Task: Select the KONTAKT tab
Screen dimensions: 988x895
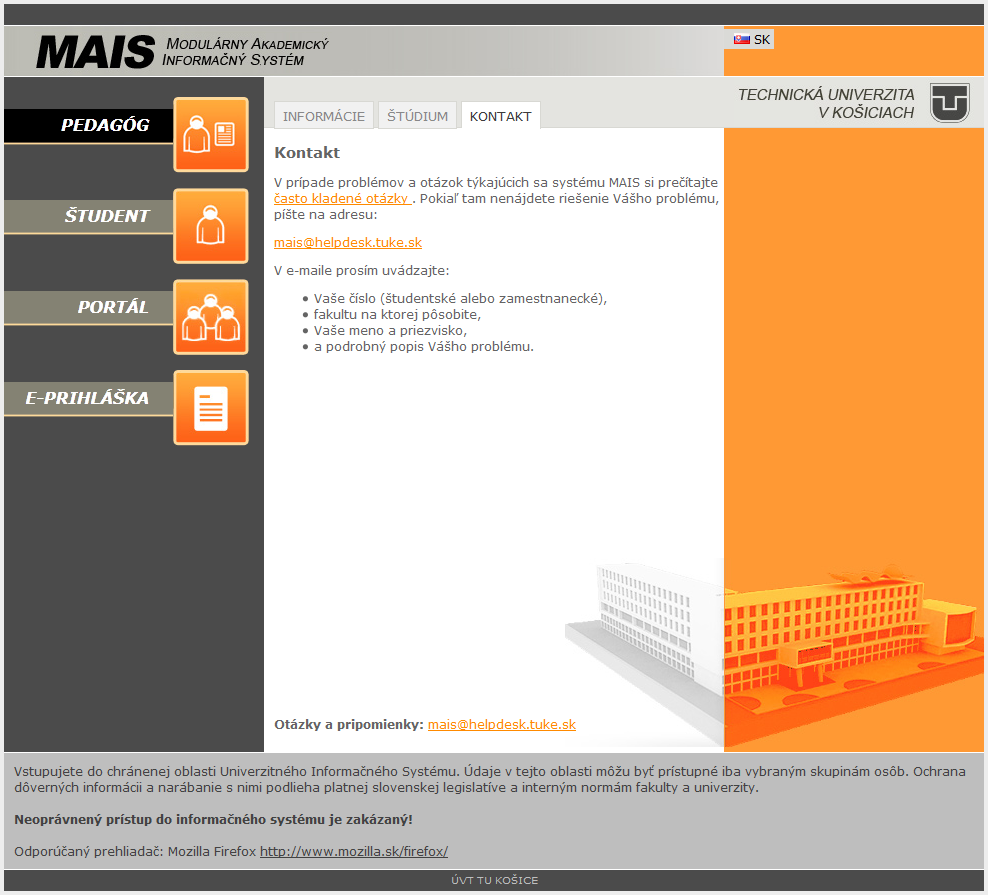Action: (x=500, y=116)
